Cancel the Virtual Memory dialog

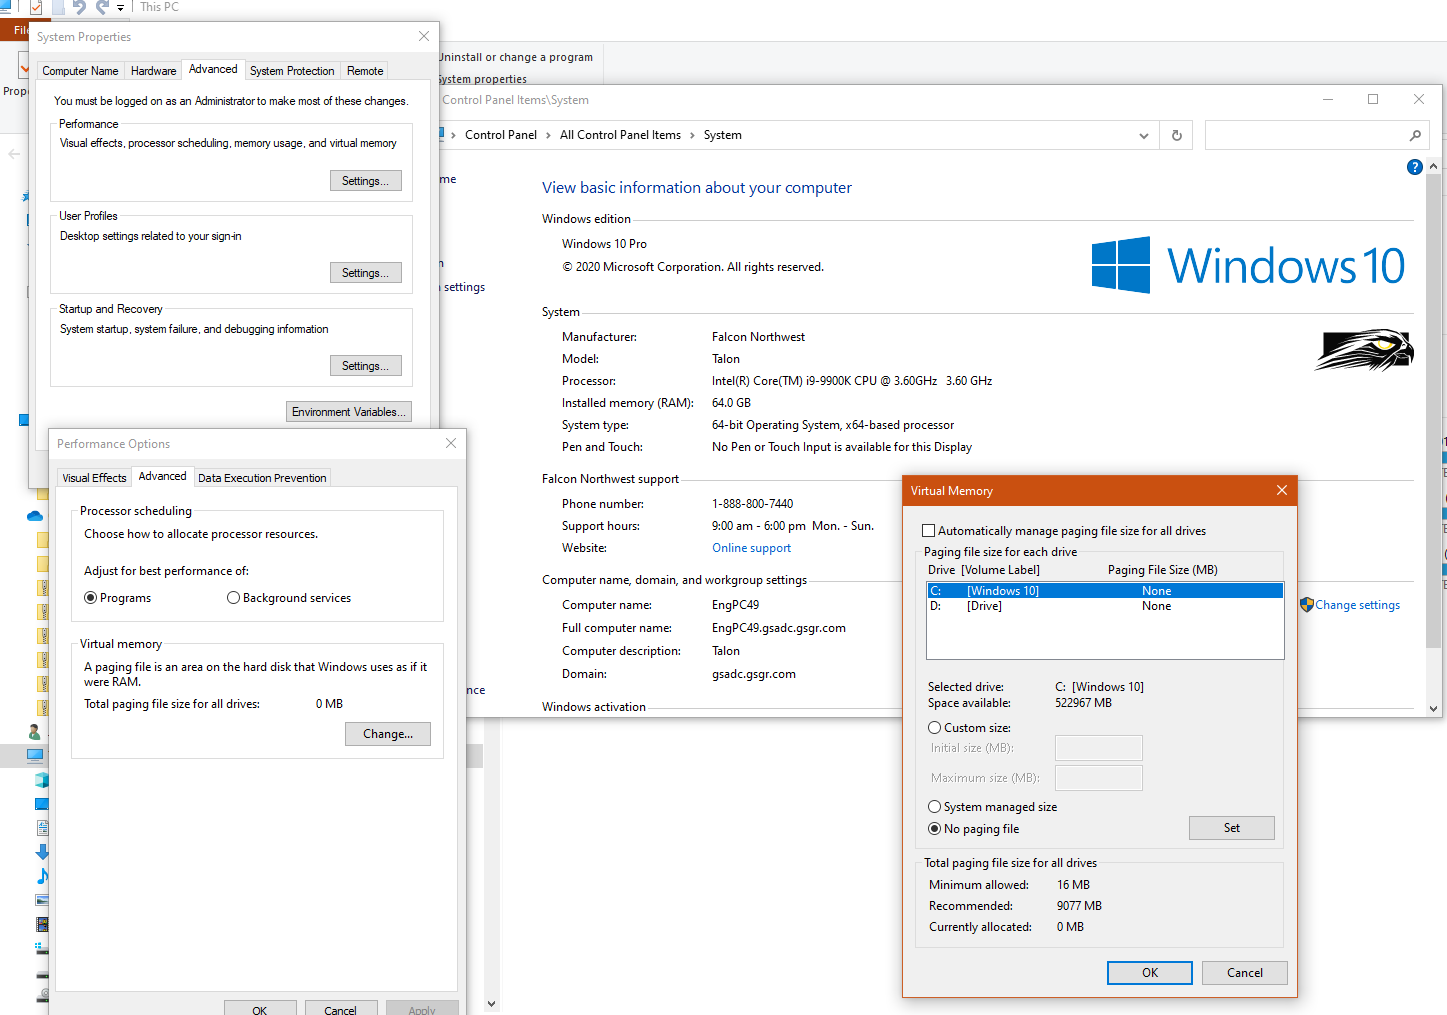point(1245,973)
